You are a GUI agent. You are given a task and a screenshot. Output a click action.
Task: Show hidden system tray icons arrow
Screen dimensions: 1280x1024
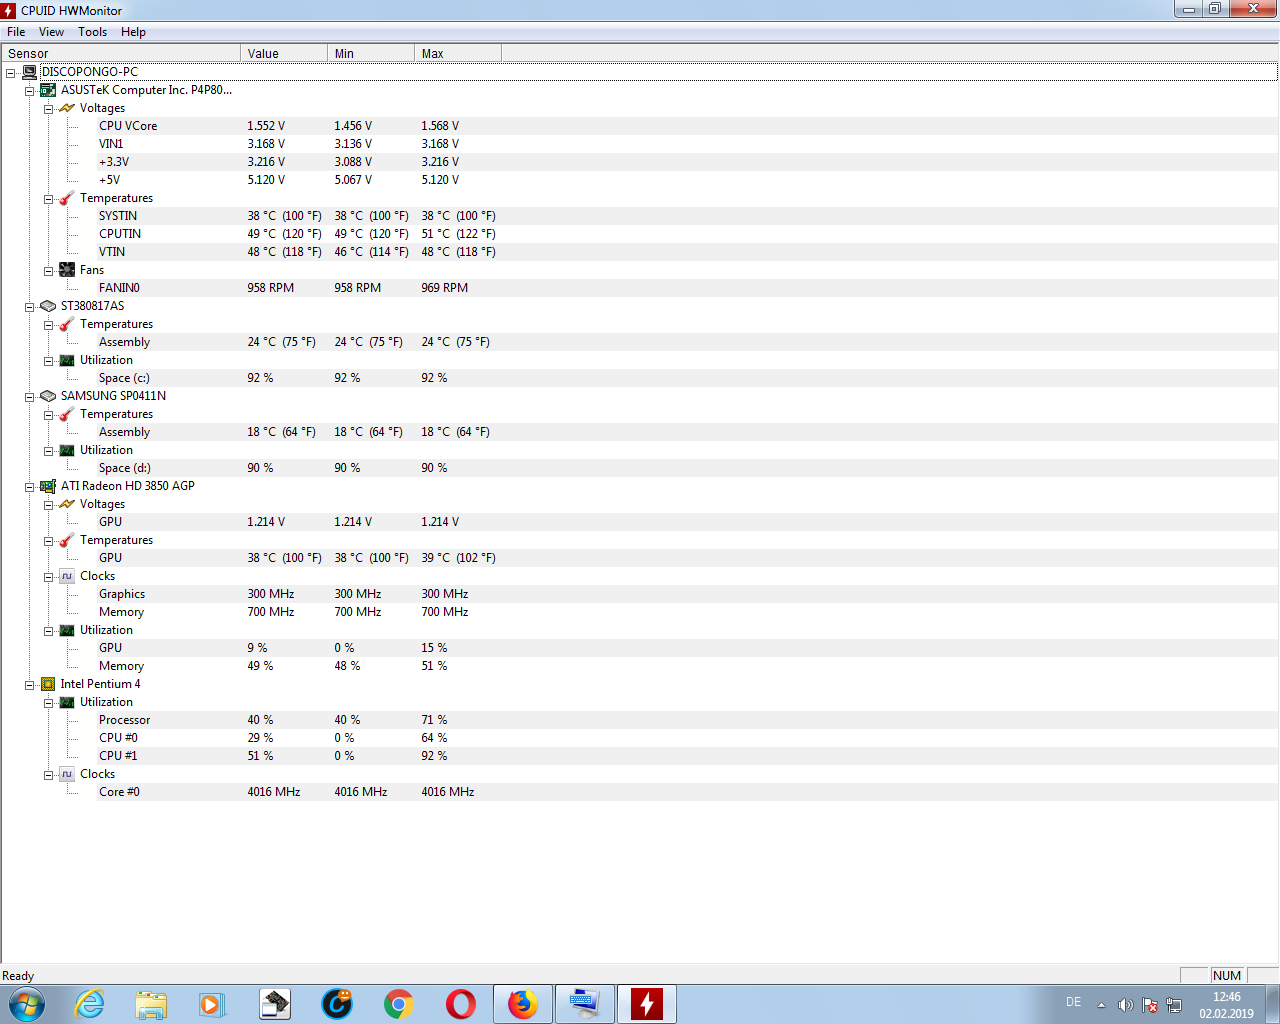[x=1101, y=1005]
